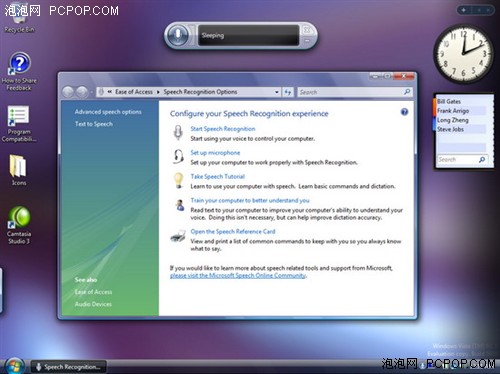Open Advanced speech options
The image size is (500, 374).
coord(108,112)
